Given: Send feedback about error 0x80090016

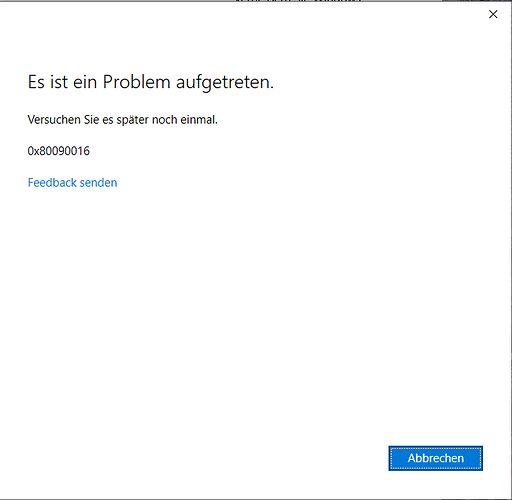Looking at the screenshot, I should [x=72, y=183].
